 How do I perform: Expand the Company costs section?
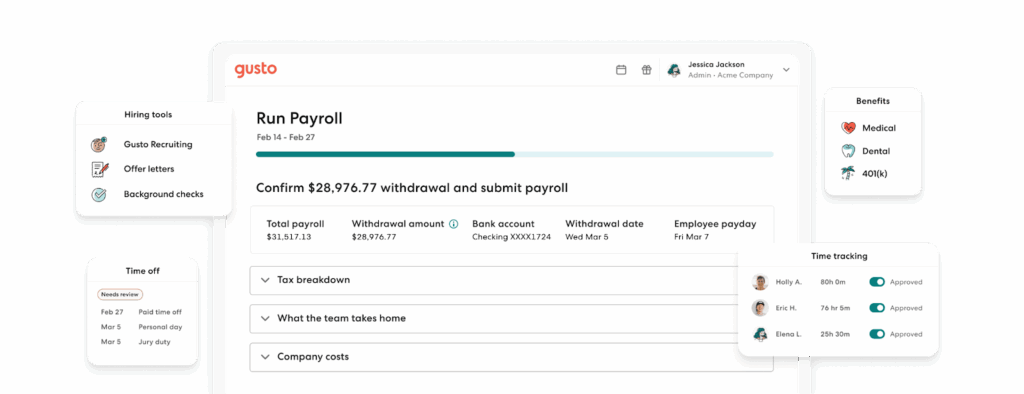[x=511, y=357]
